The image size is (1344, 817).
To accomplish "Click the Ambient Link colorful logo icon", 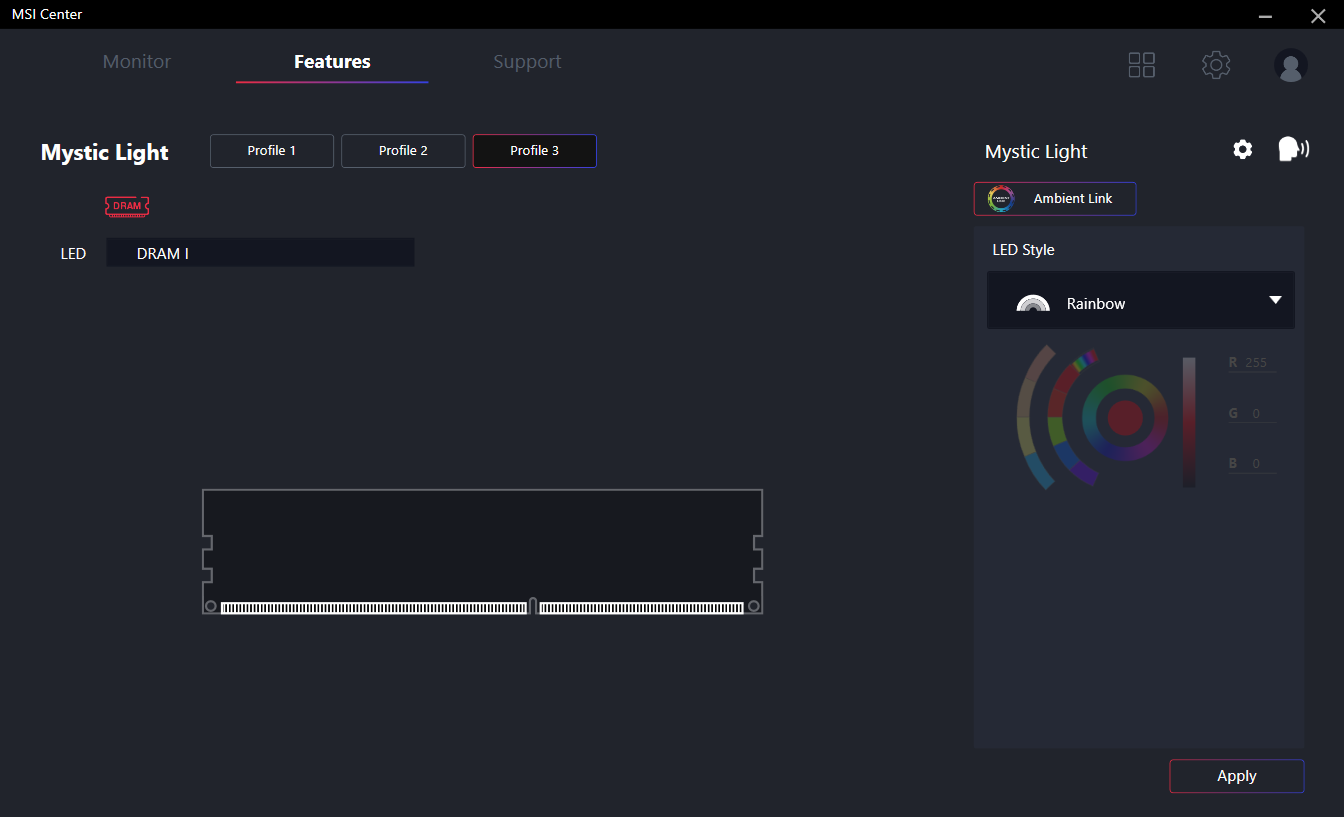I will (1001, 198).
